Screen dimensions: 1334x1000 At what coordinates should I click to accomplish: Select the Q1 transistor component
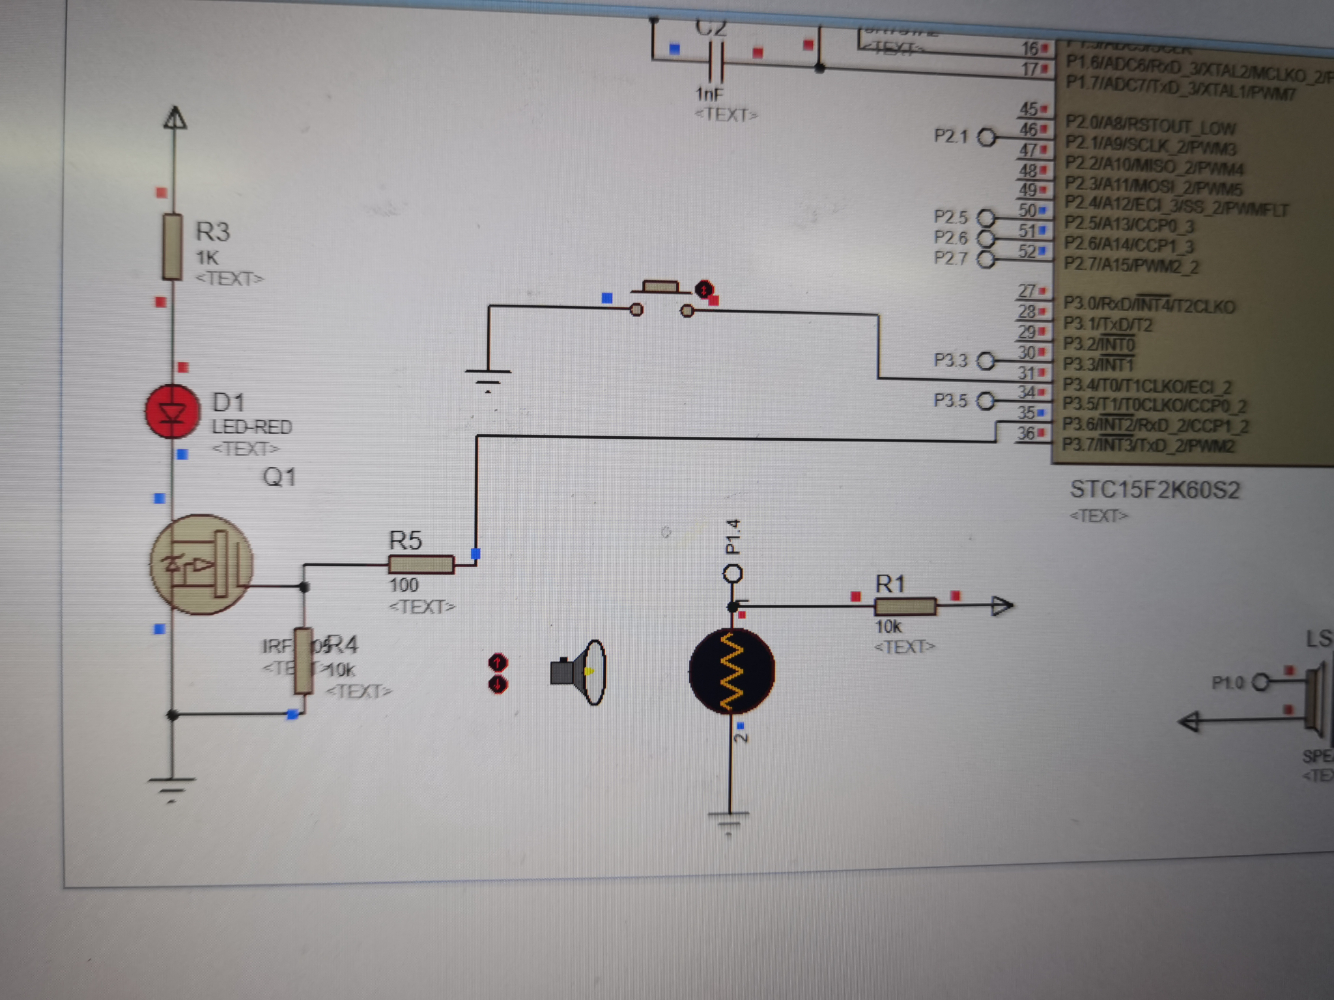(200, 564)
